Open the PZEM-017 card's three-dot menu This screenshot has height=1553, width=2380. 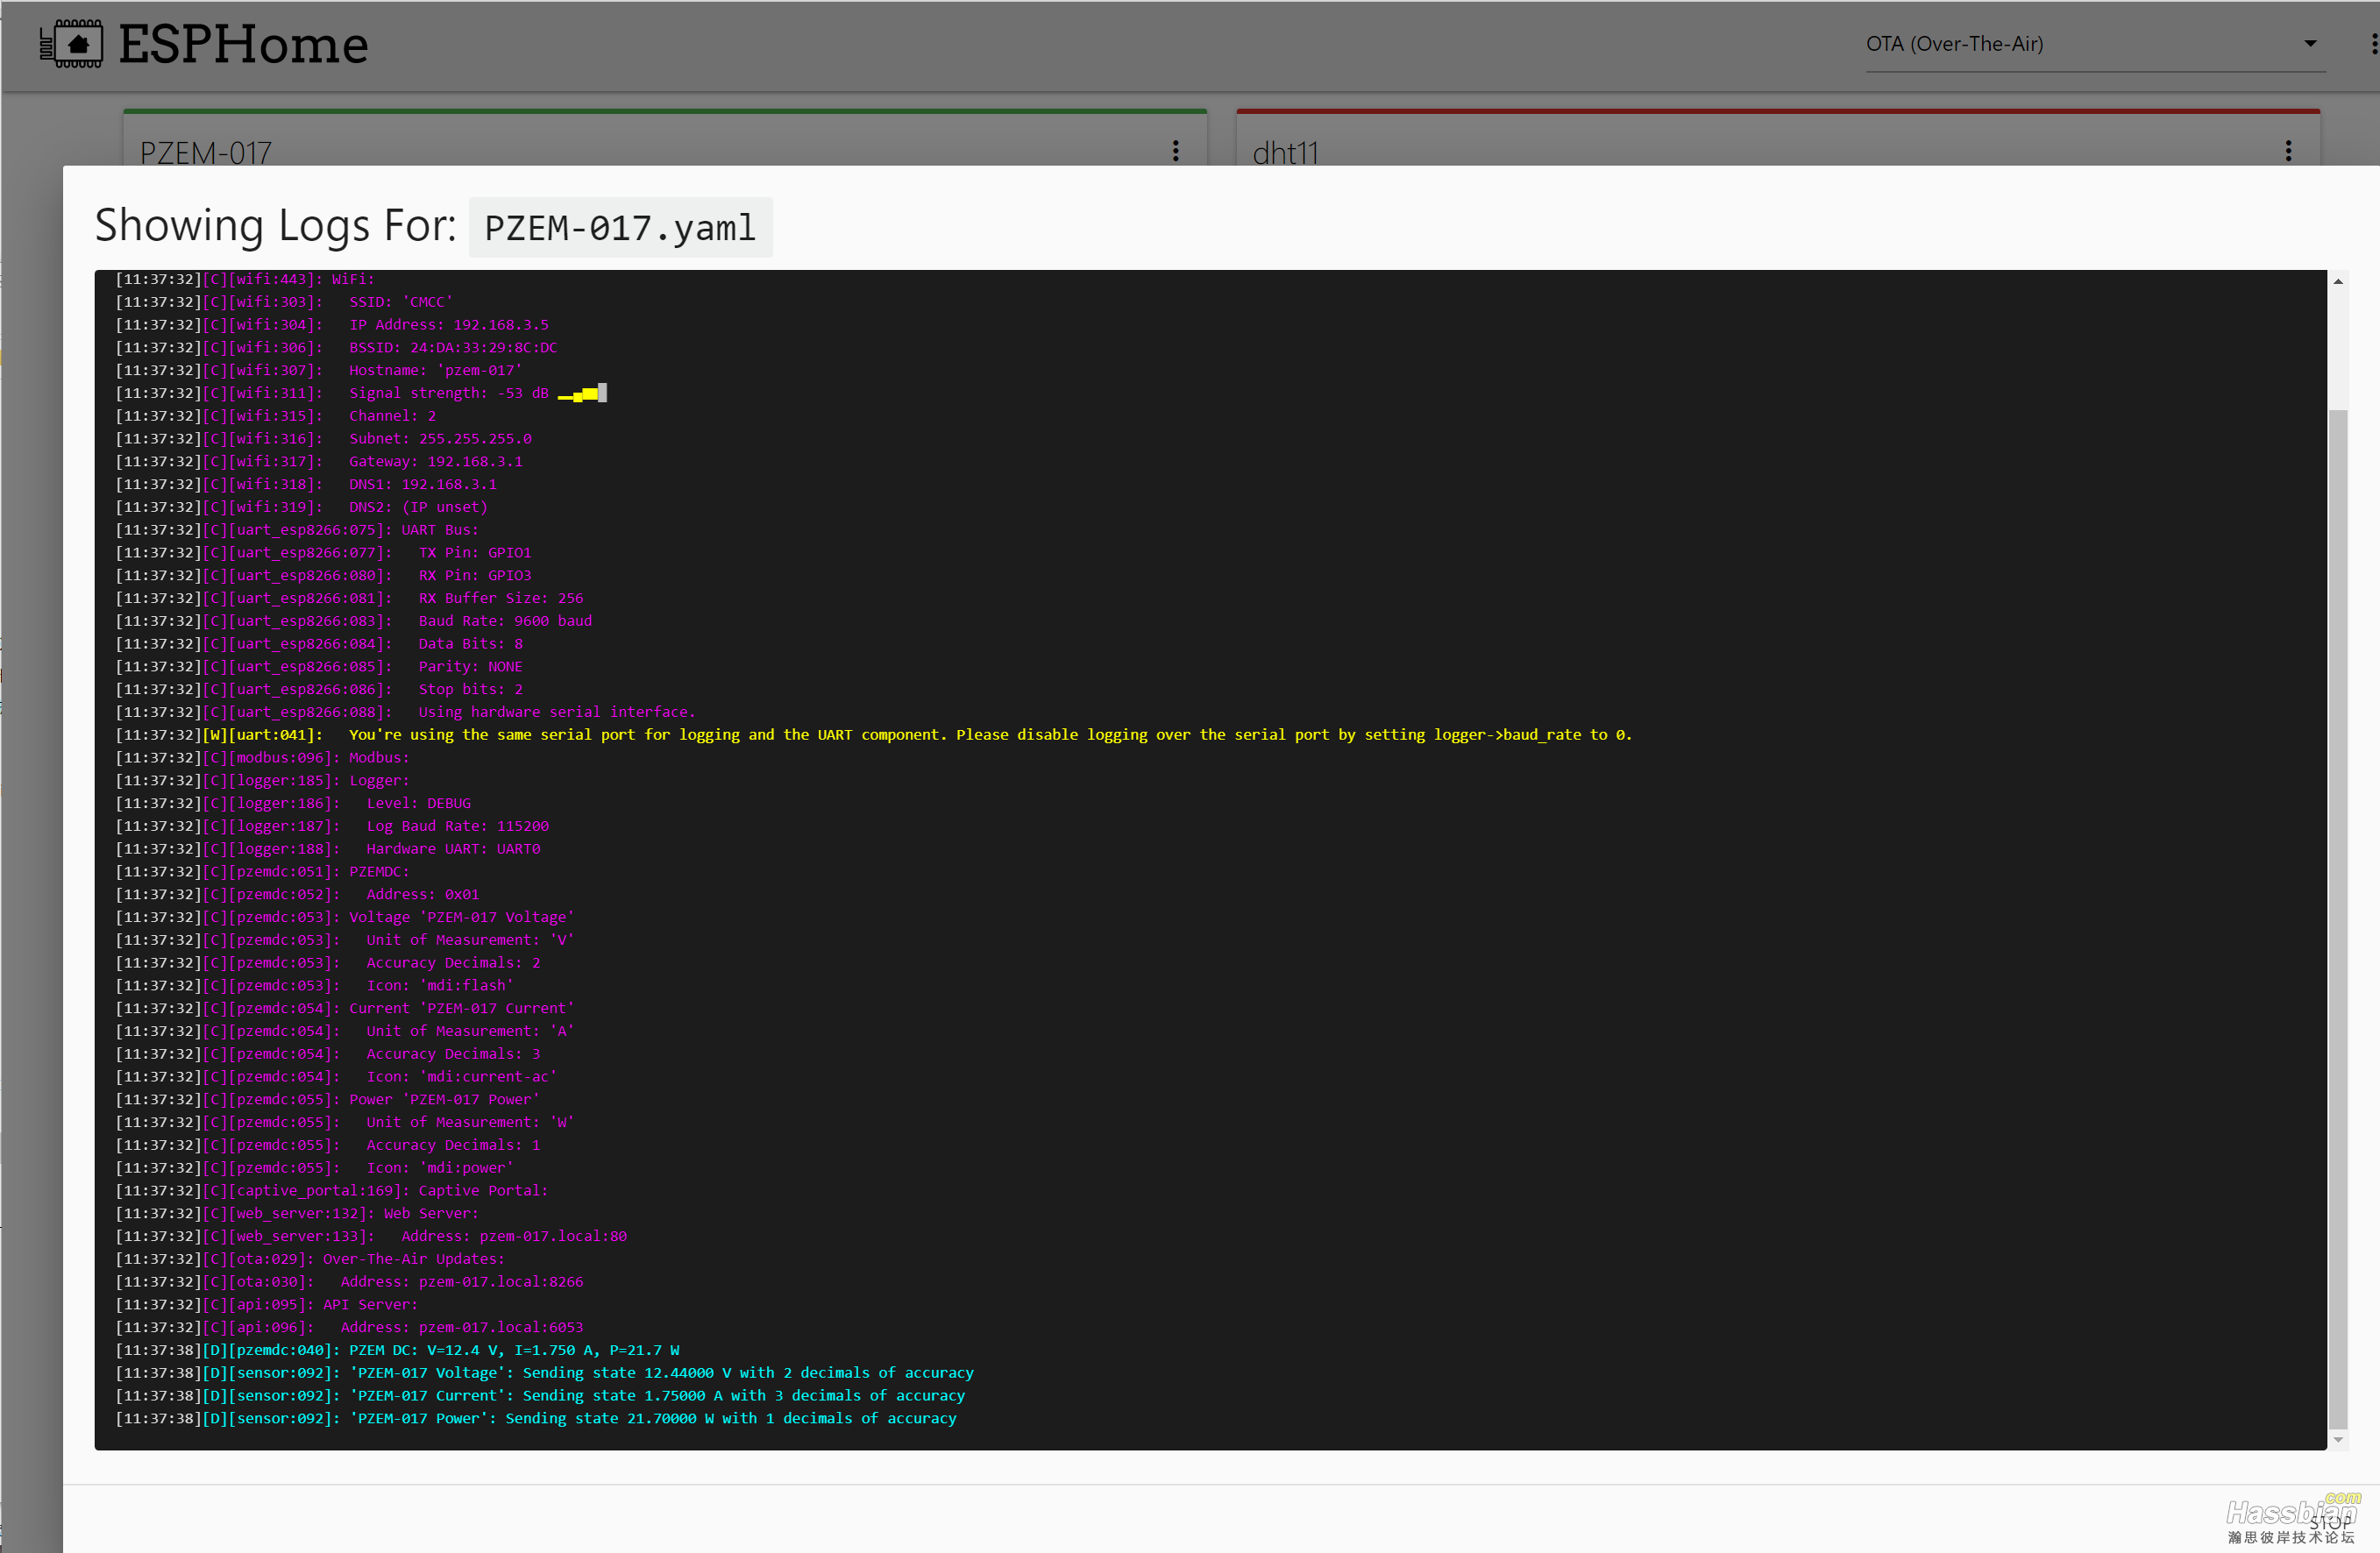click(x=1176, y=151)
